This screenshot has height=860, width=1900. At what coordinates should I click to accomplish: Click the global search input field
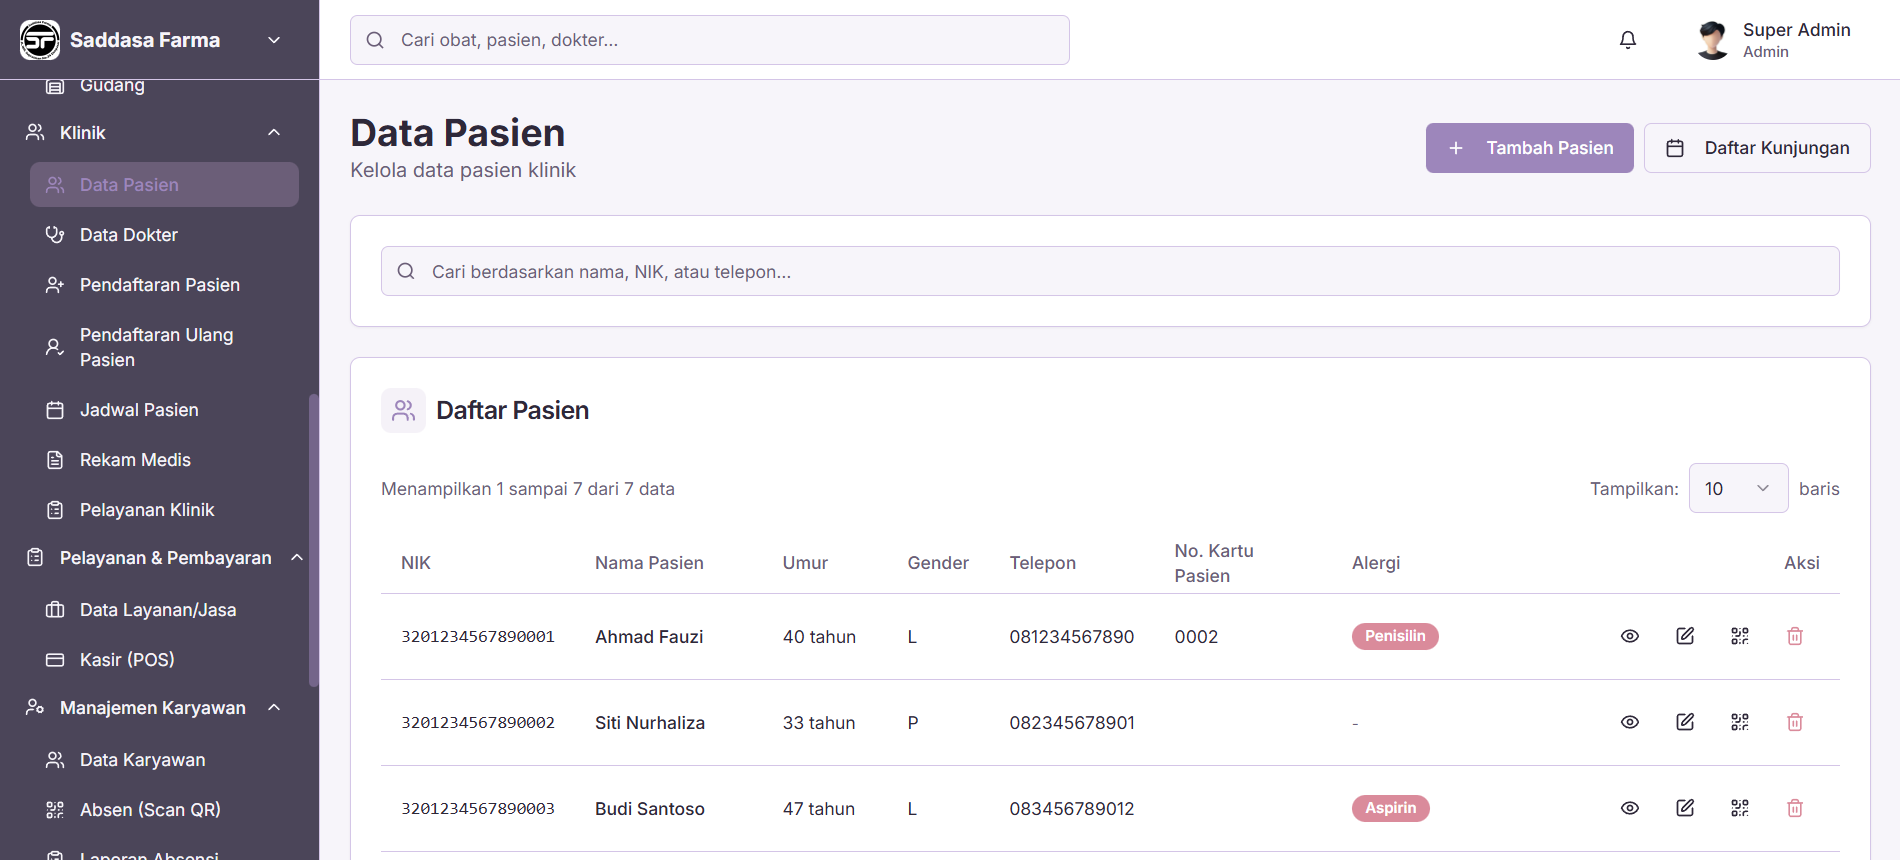point(710,40)
